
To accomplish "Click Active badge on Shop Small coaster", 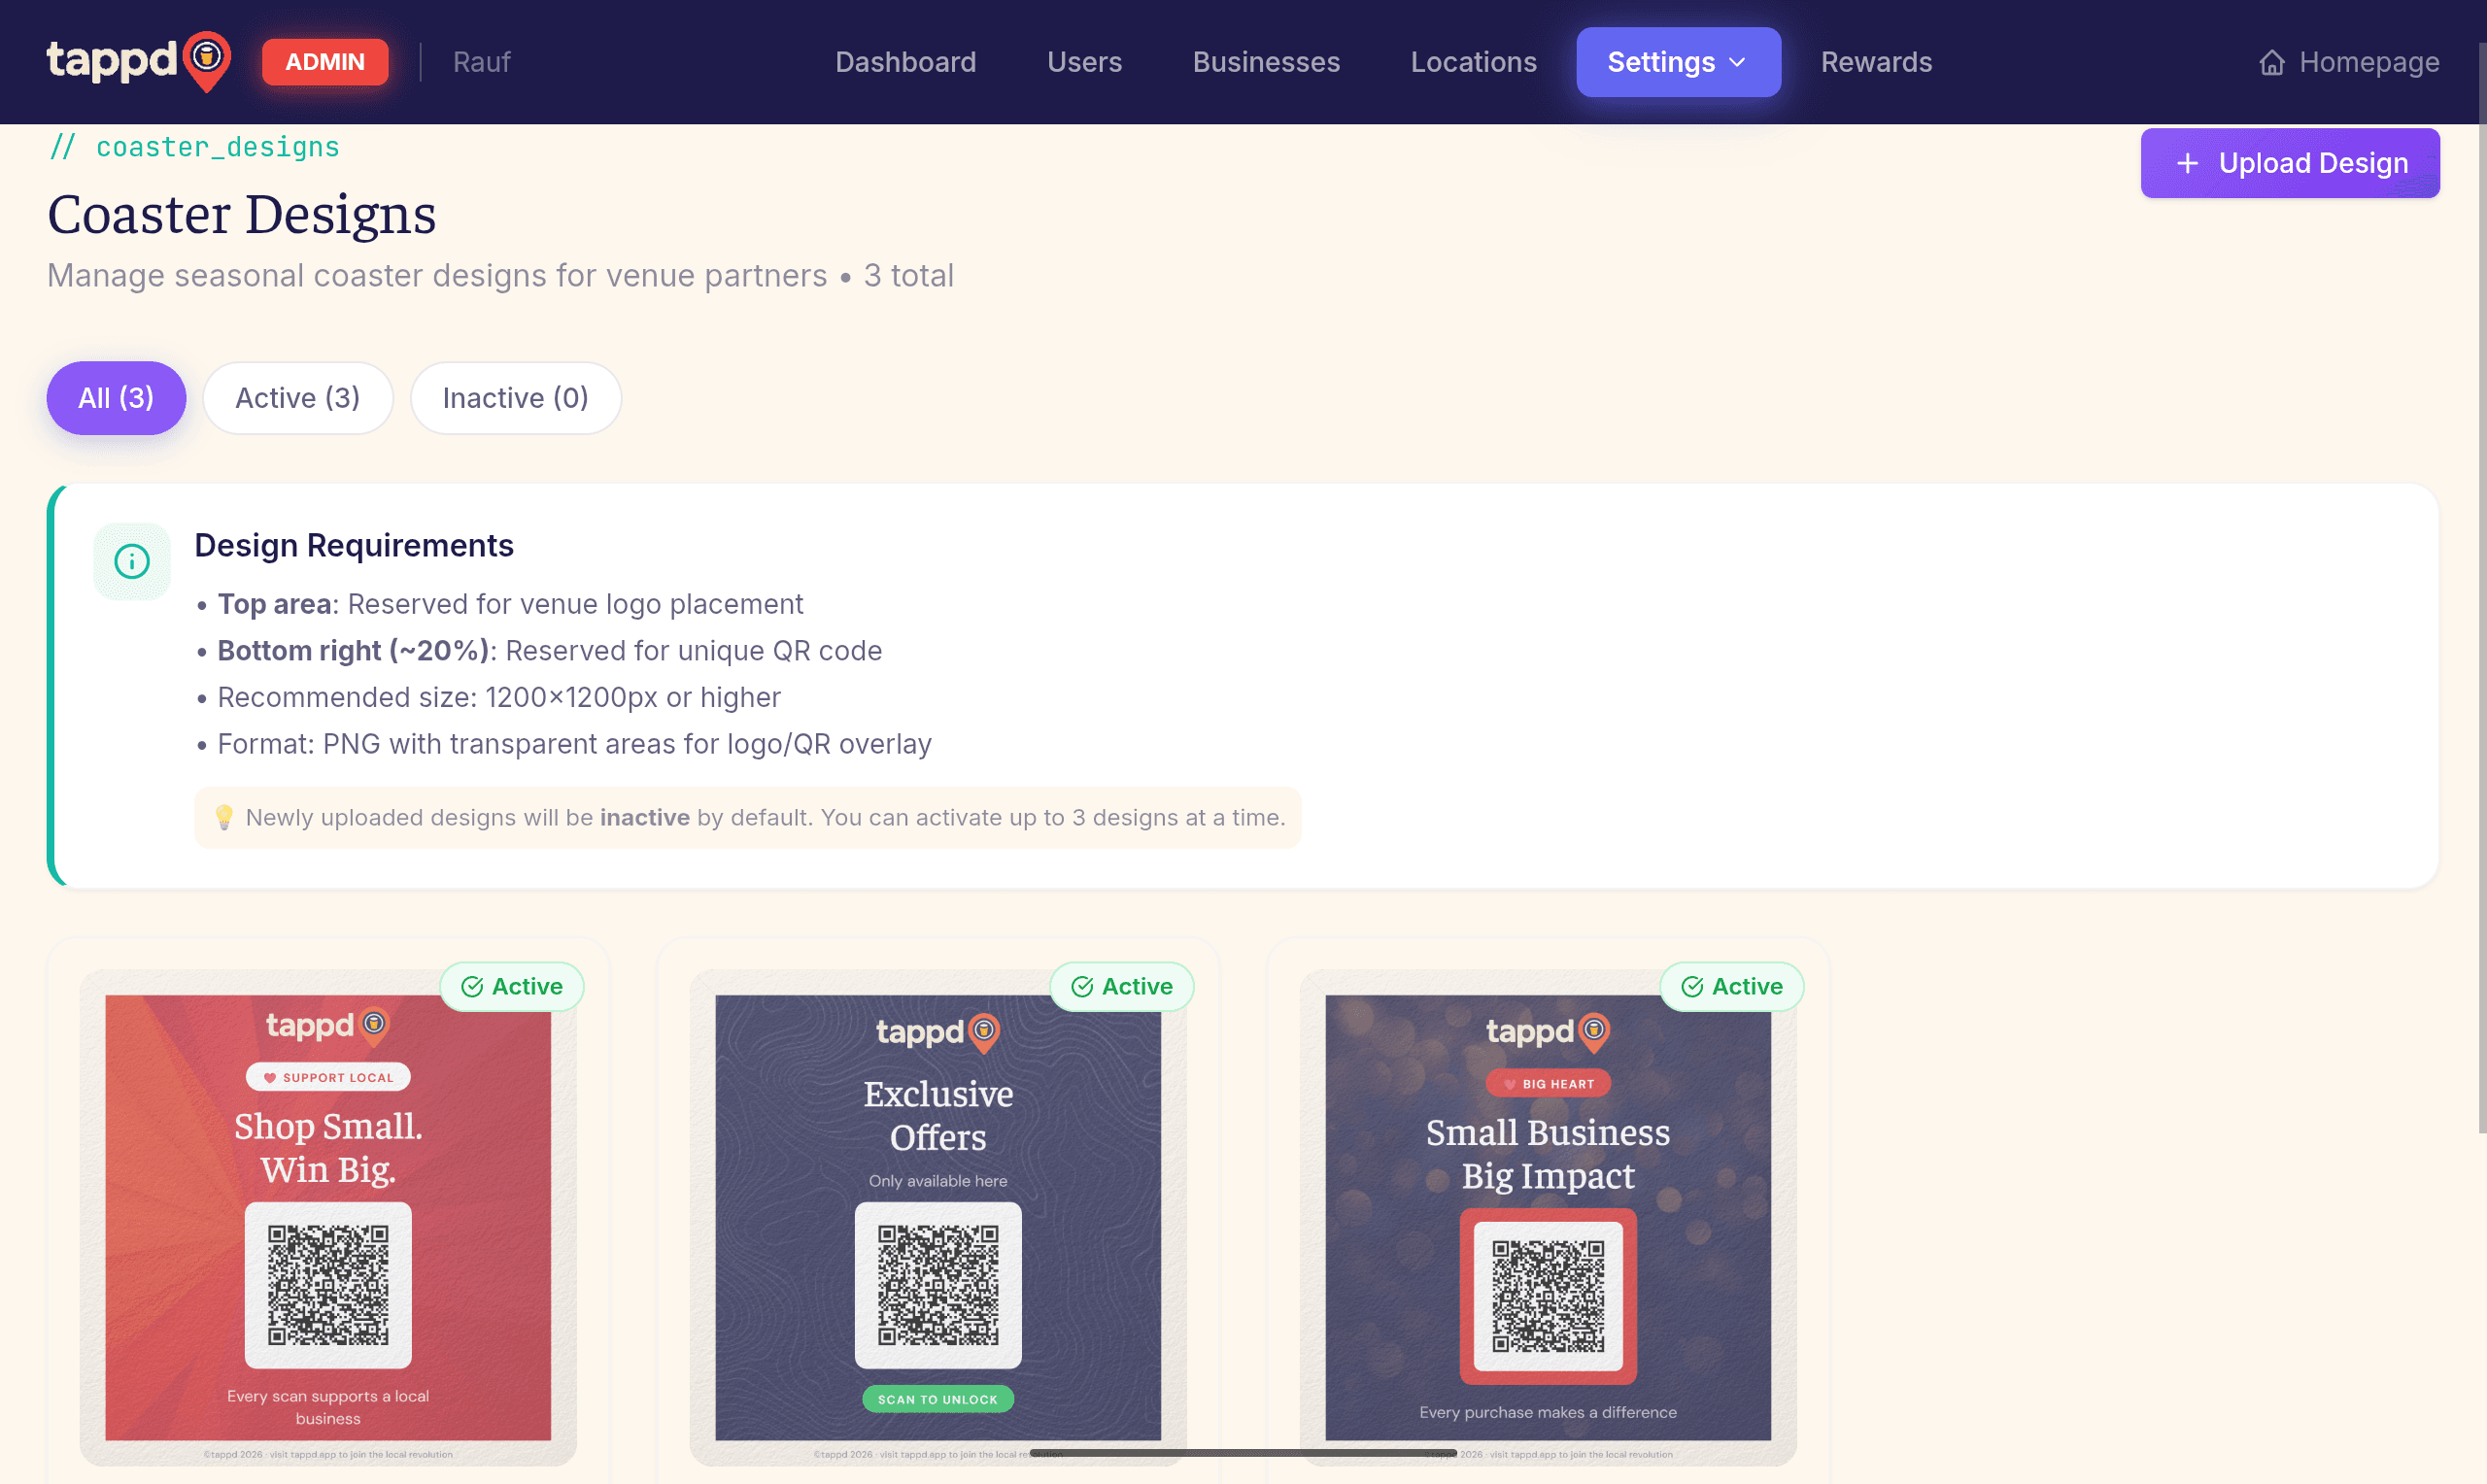I will (x=512, y=987).
